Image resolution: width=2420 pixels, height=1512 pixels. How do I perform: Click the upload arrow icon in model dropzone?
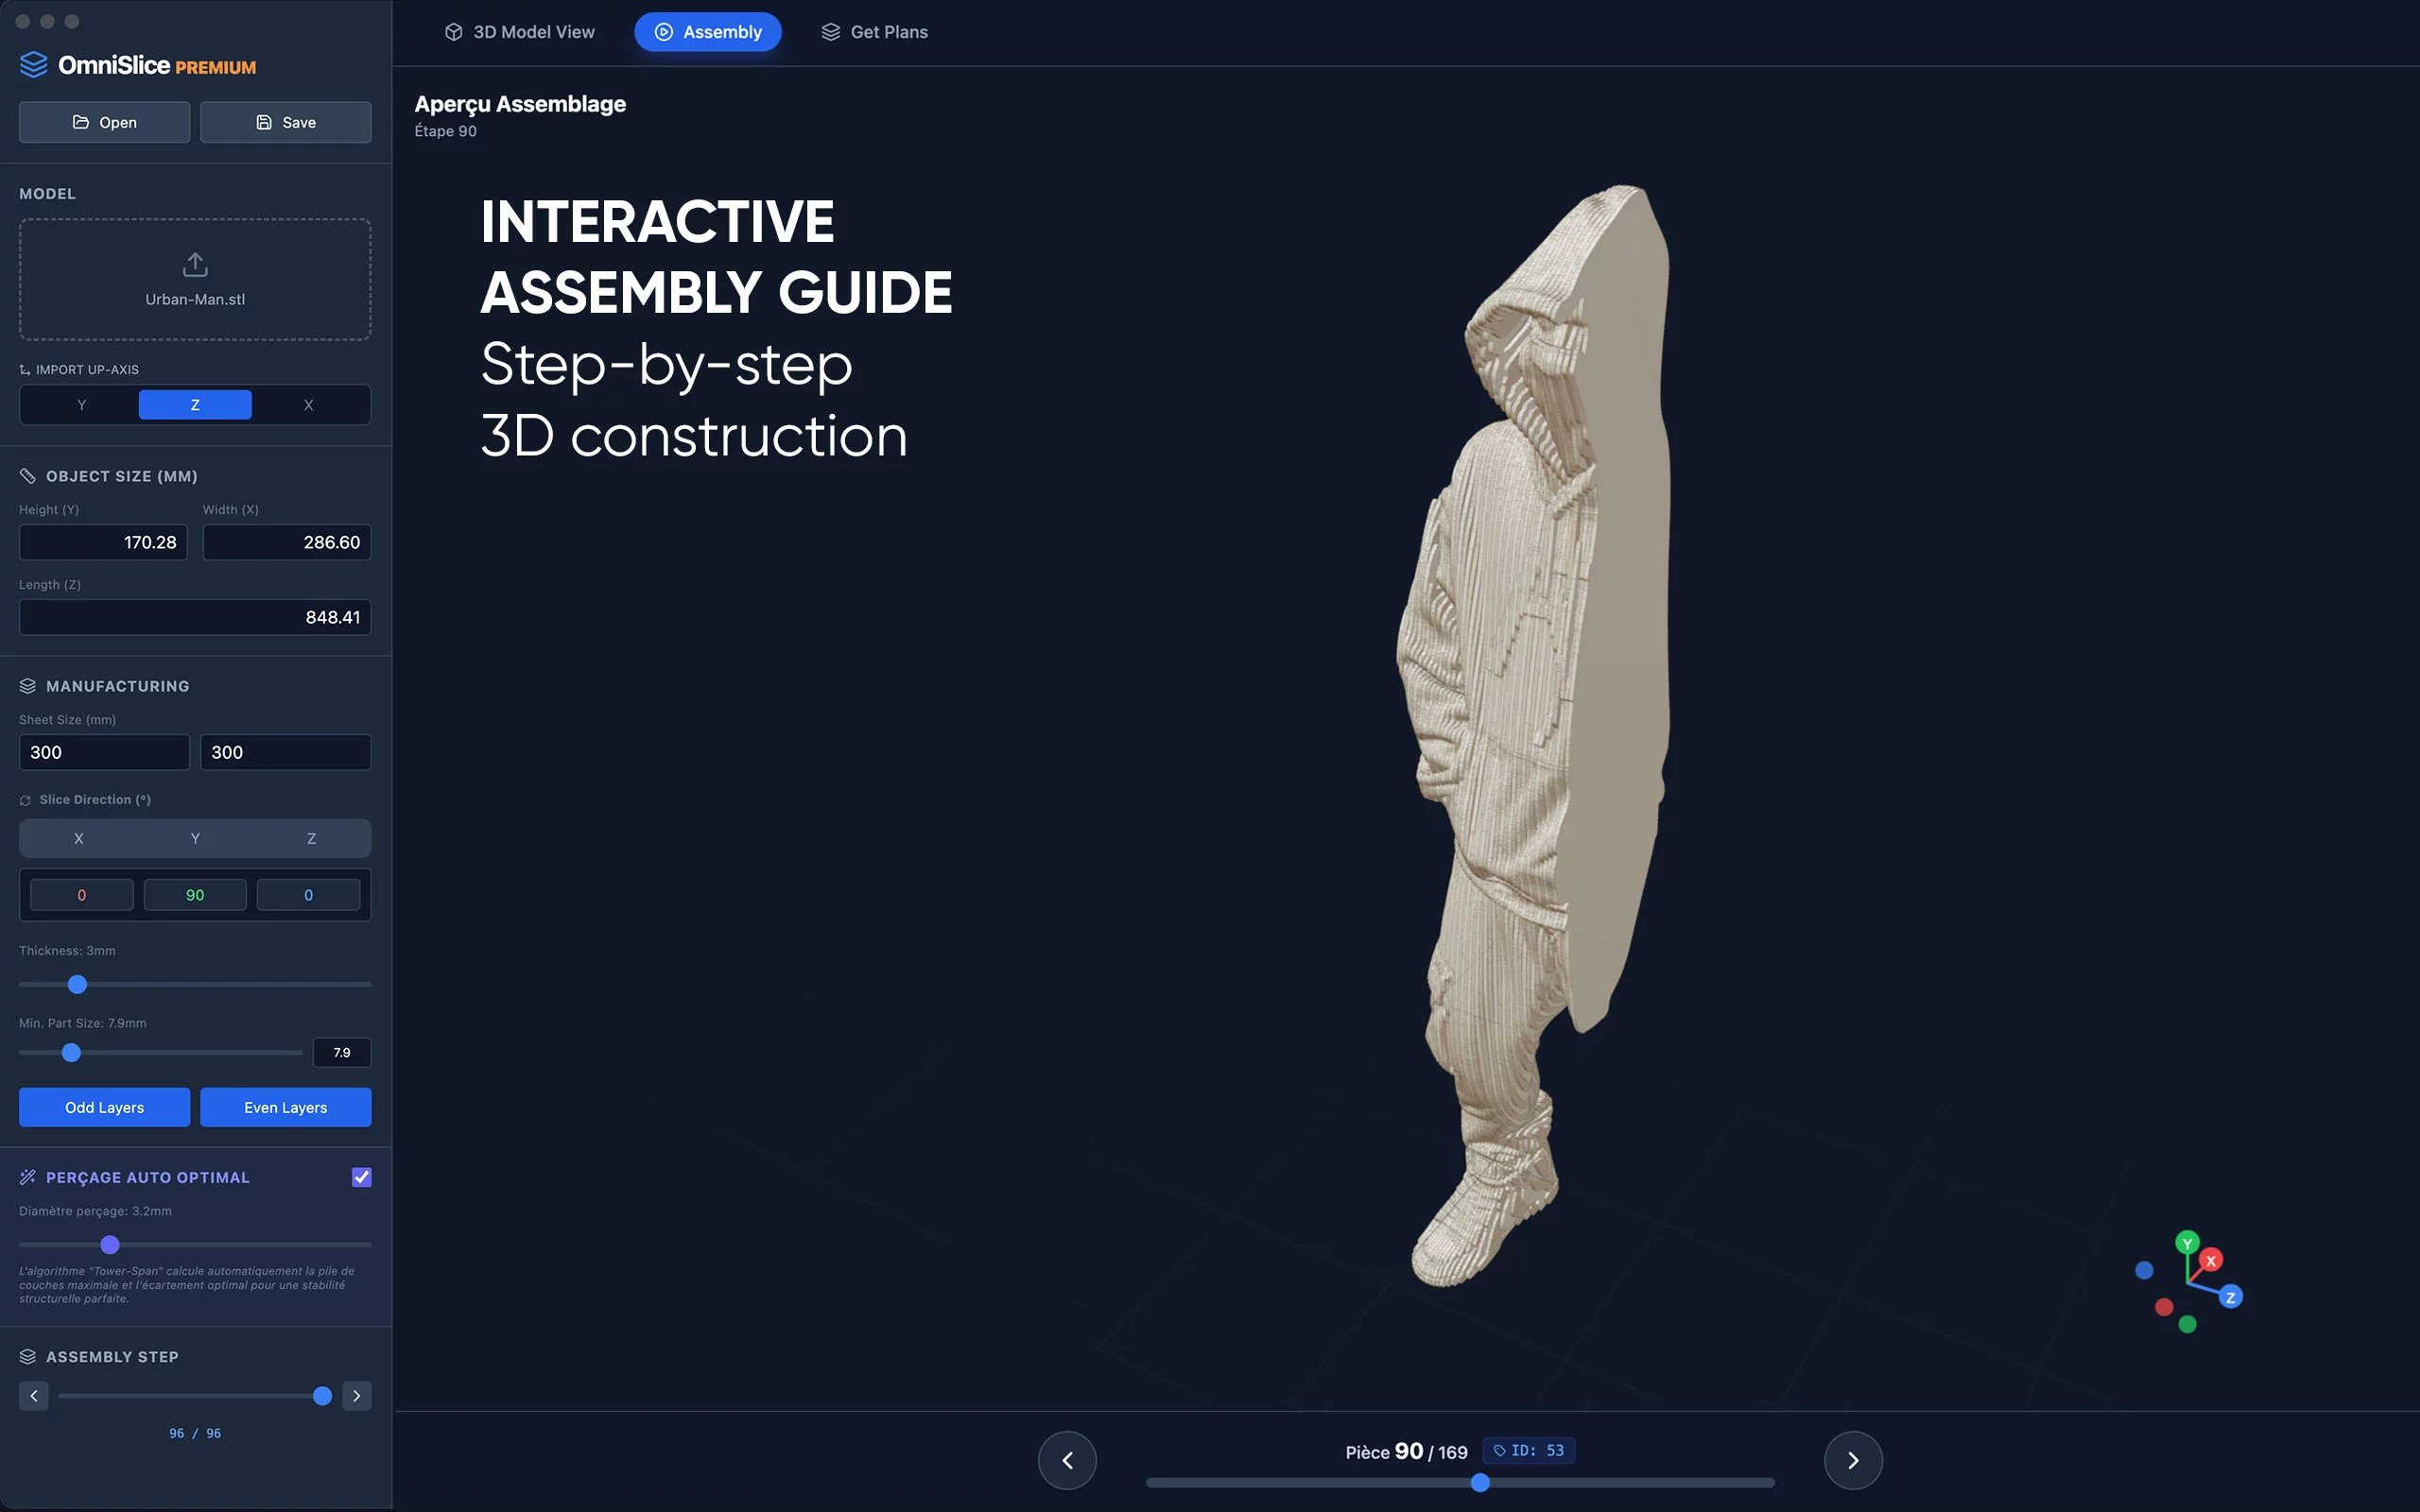tap(195, 265)
